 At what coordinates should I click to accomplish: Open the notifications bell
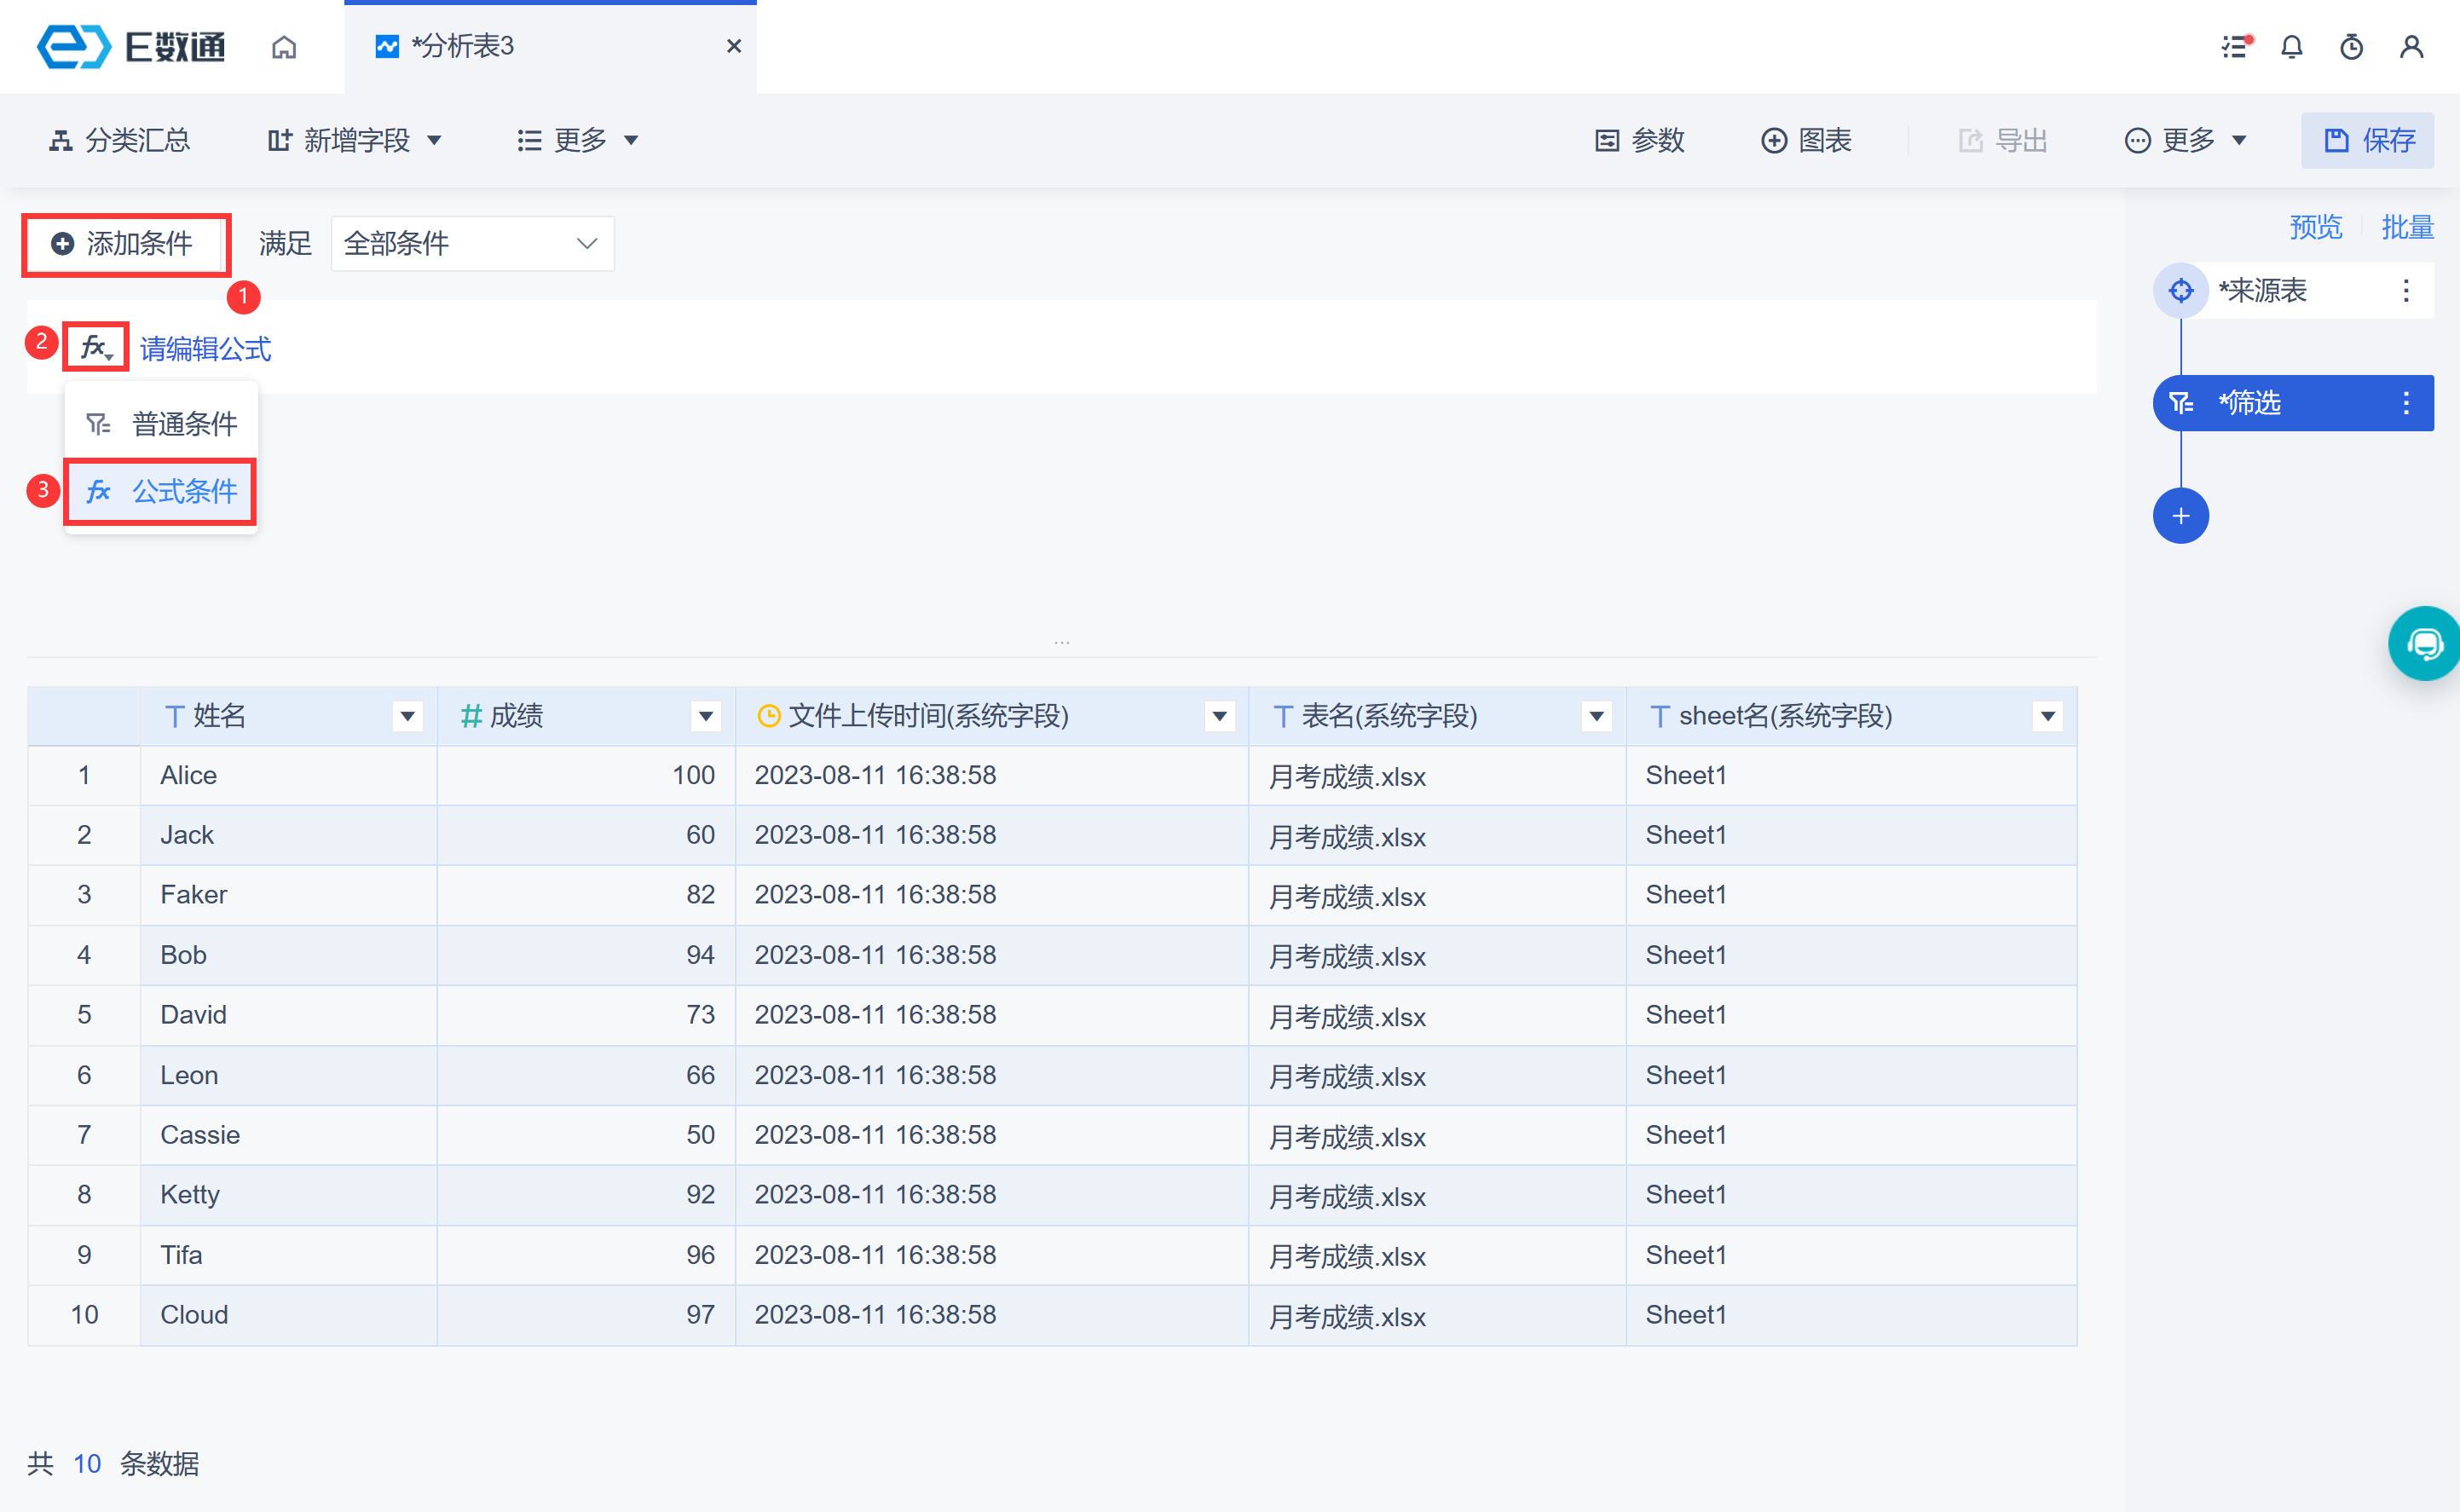pos(2291,47)
